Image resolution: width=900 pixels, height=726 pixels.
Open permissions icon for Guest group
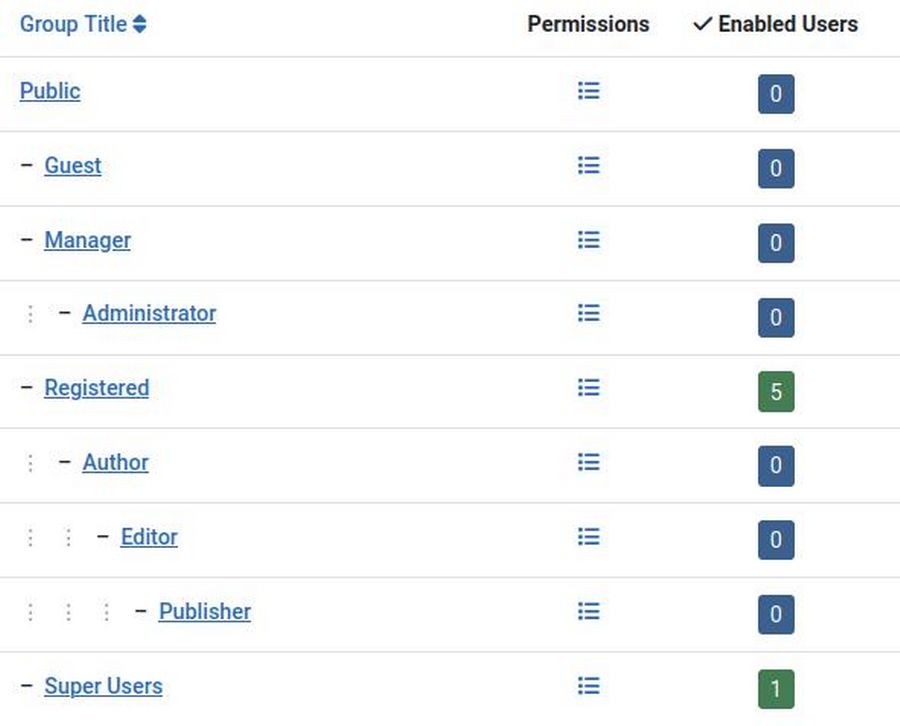(589, 165)
